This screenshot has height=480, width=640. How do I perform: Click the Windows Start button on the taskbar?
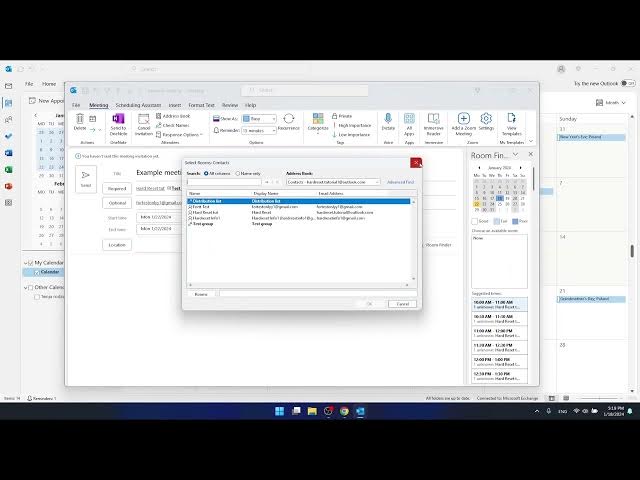(x=280, y=411)
